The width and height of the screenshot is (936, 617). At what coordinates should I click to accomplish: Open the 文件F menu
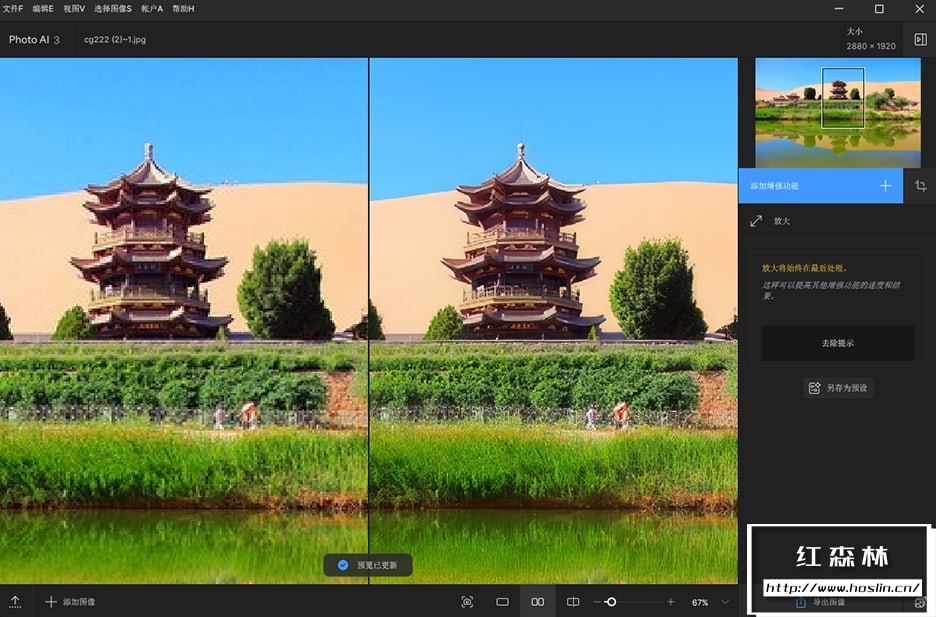[x=12, y=8]
